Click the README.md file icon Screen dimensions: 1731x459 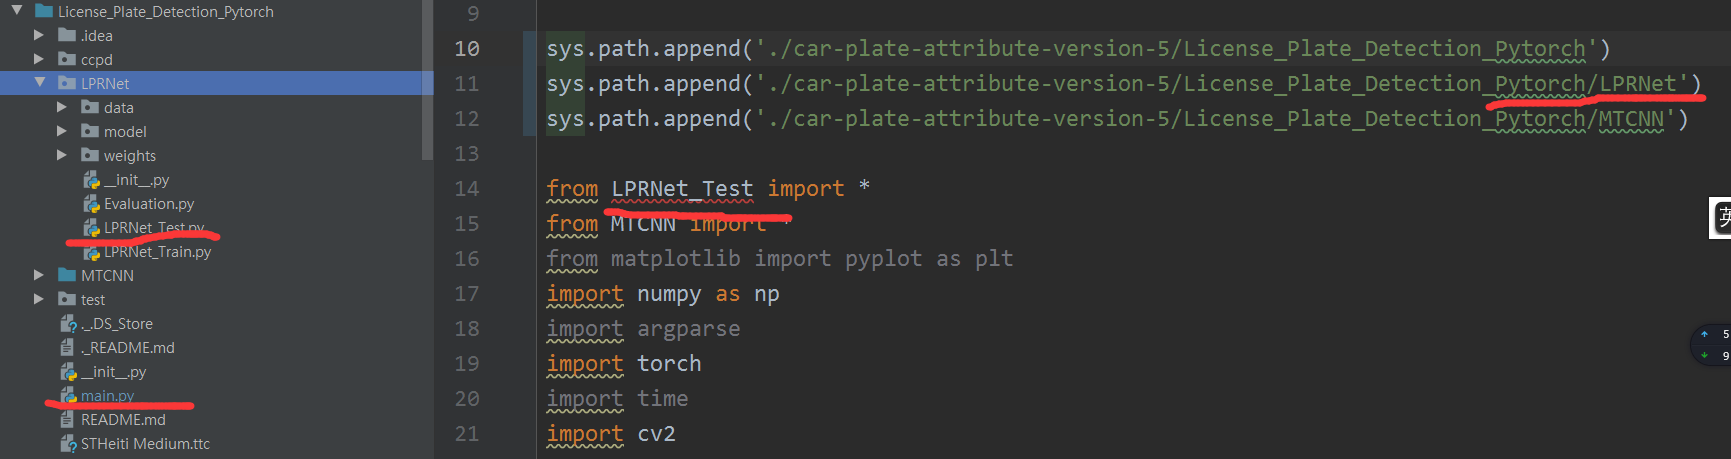68,419
